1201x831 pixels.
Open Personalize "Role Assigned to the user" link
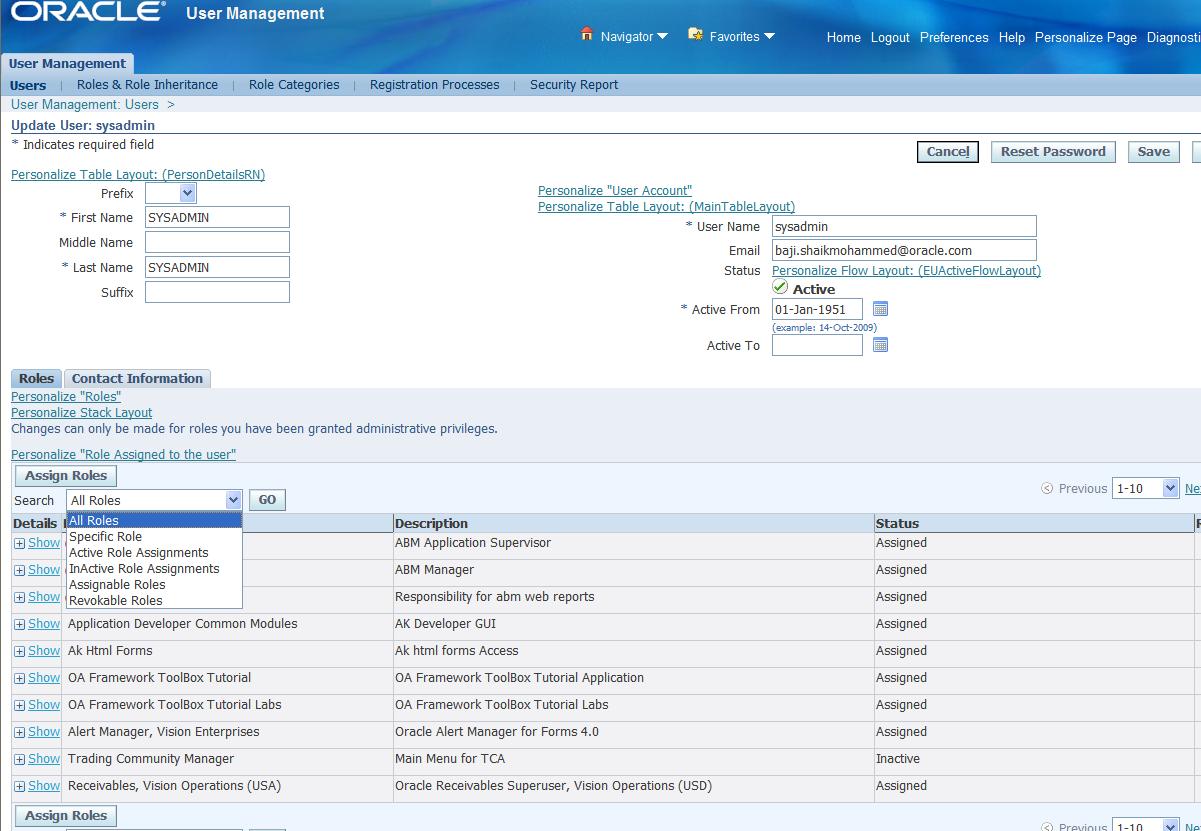[123, 454]
